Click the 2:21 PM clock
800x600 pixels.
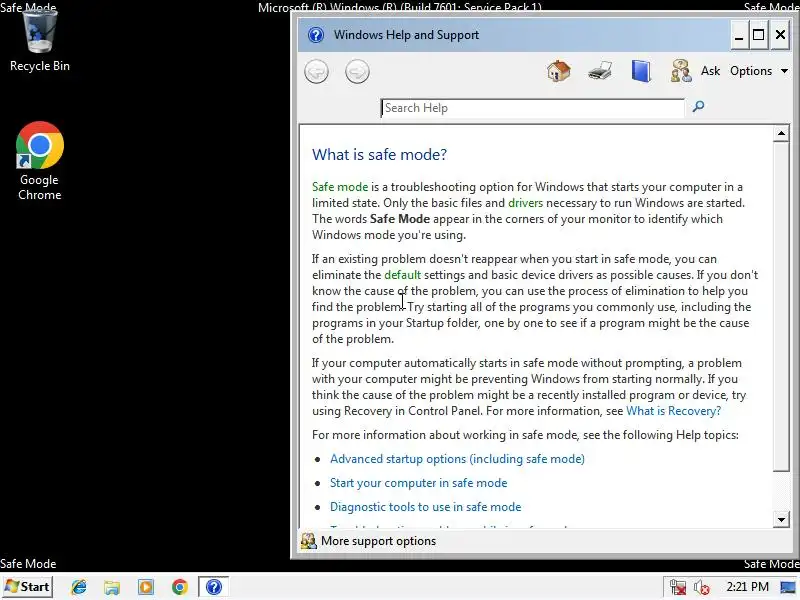[747, 587]
